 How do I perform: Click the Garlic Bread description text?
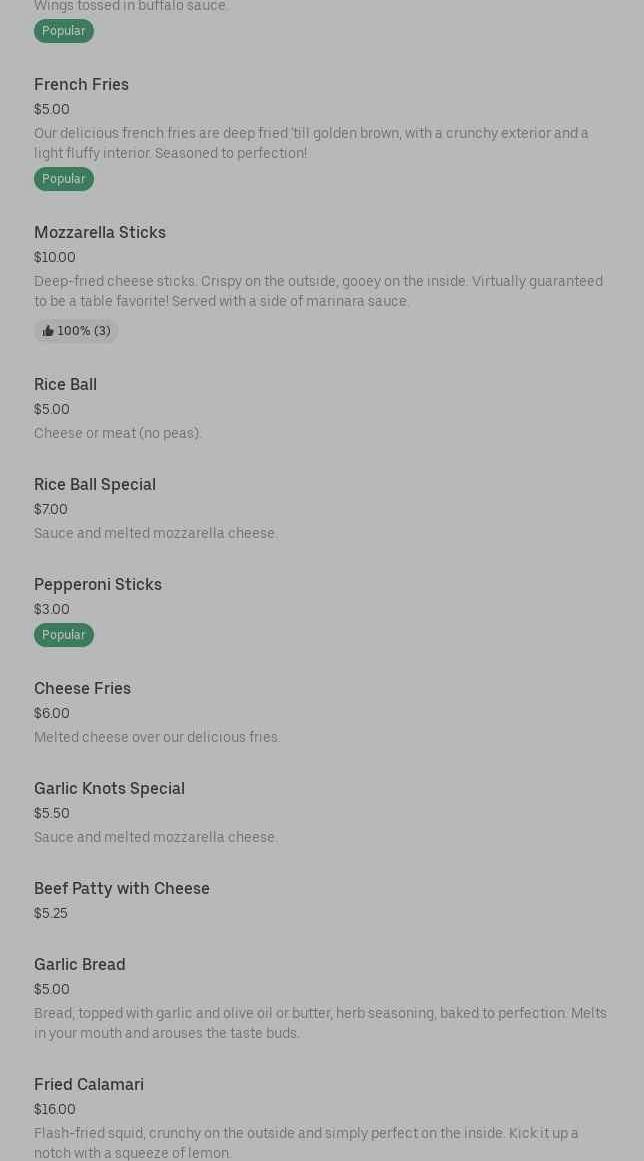(x=320, y=1023)
